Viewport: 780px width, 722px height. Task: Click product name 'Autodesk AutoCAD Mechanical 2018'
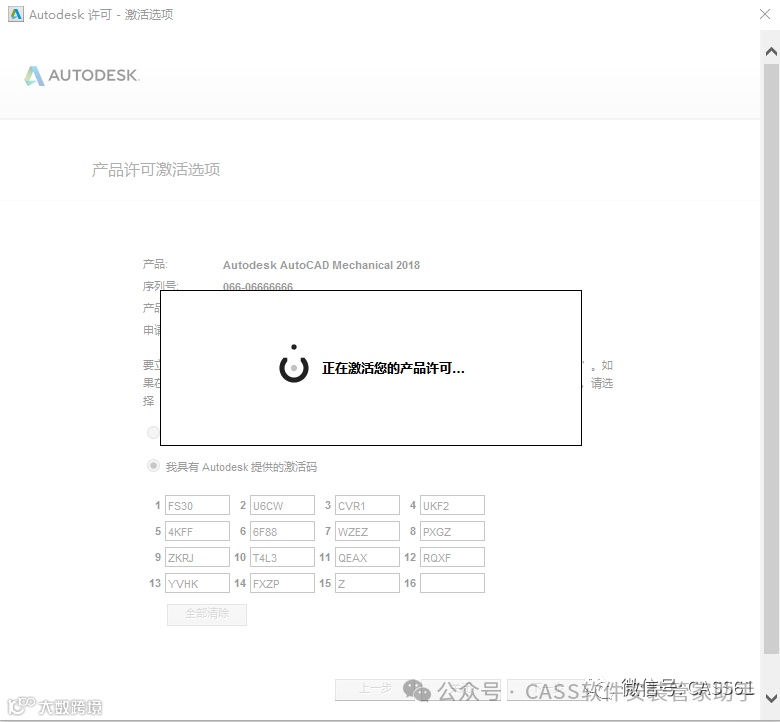[x=321, y=265]
